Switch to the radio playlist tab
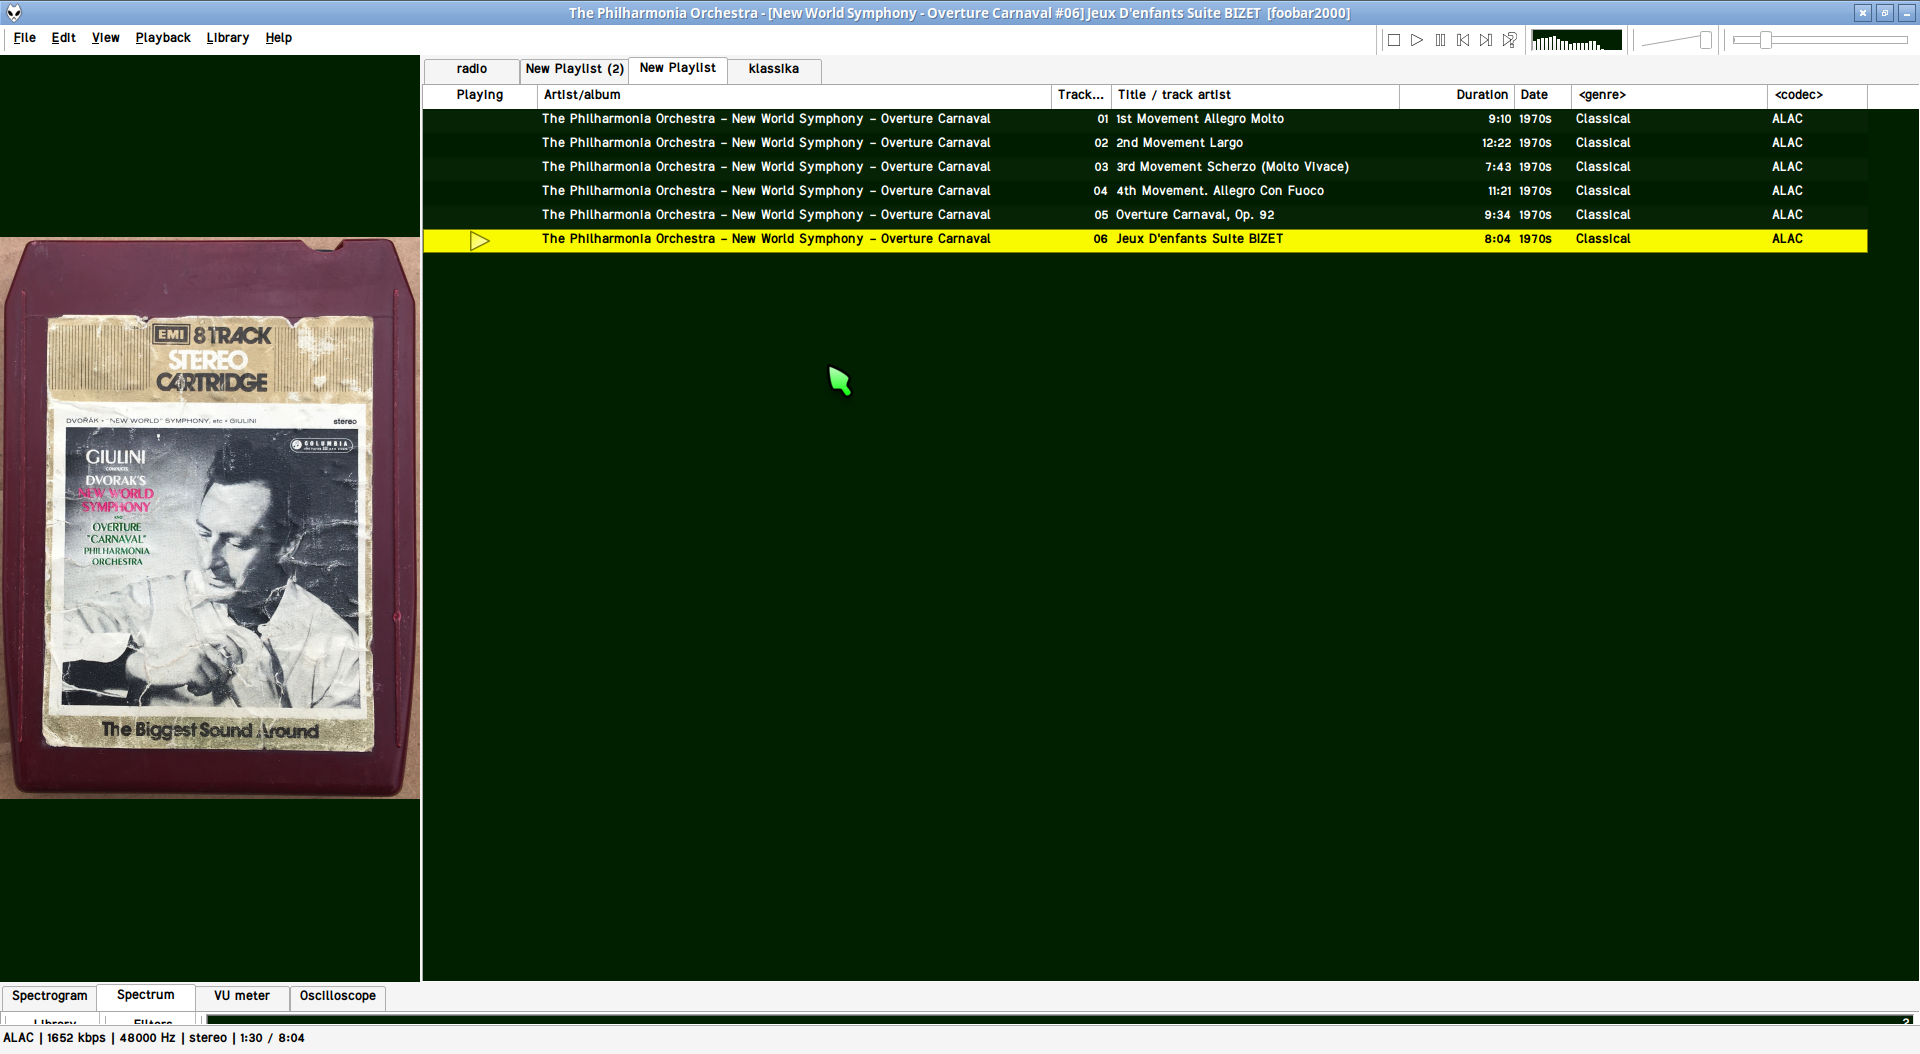 [472, 70]
